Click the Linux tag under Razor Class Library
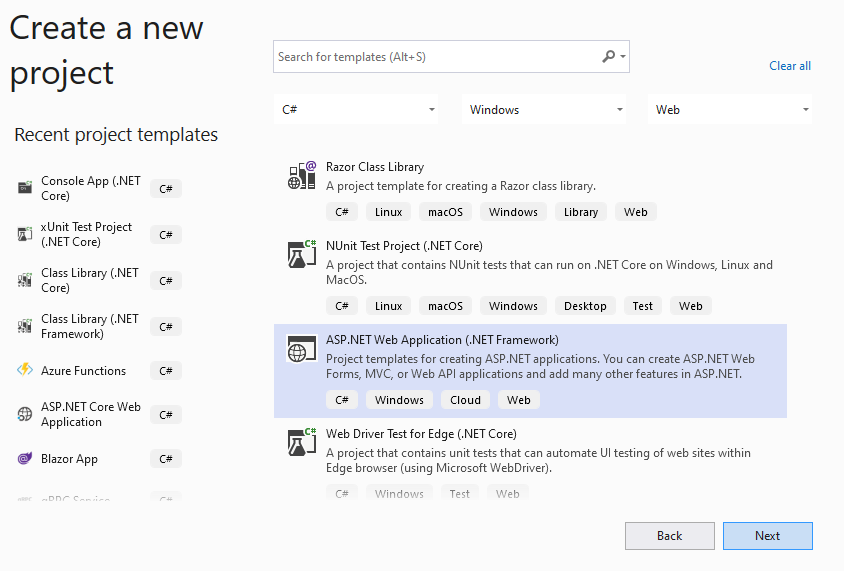 [389, 212]
